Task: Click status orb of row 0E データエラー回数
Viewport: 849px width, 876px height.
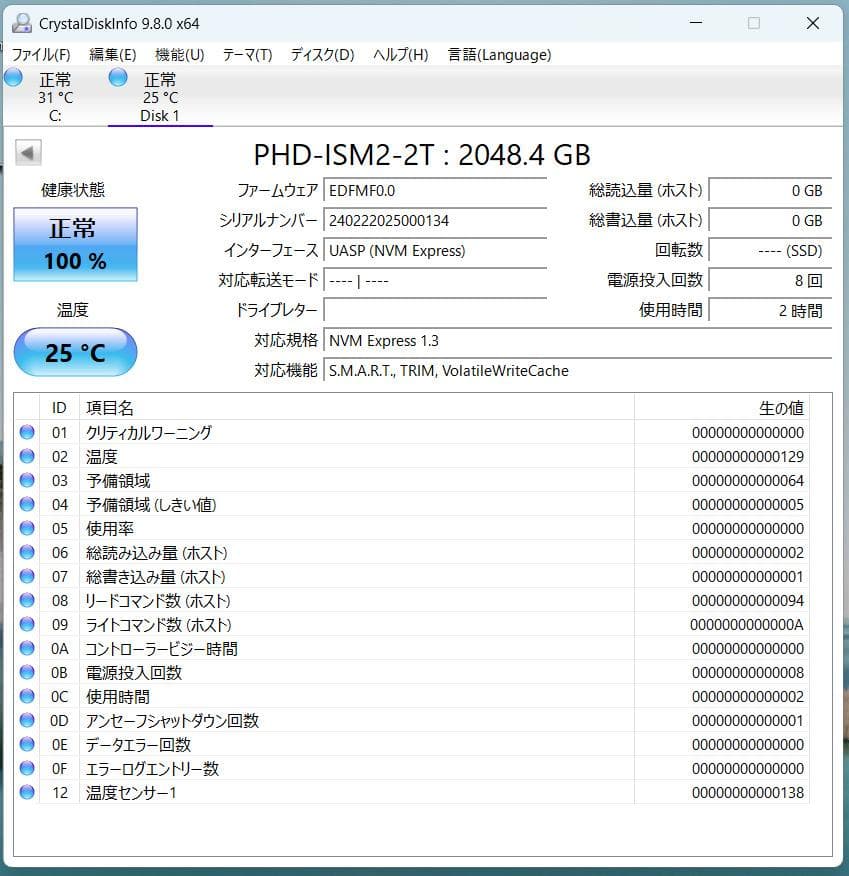Action: (27, 744)
